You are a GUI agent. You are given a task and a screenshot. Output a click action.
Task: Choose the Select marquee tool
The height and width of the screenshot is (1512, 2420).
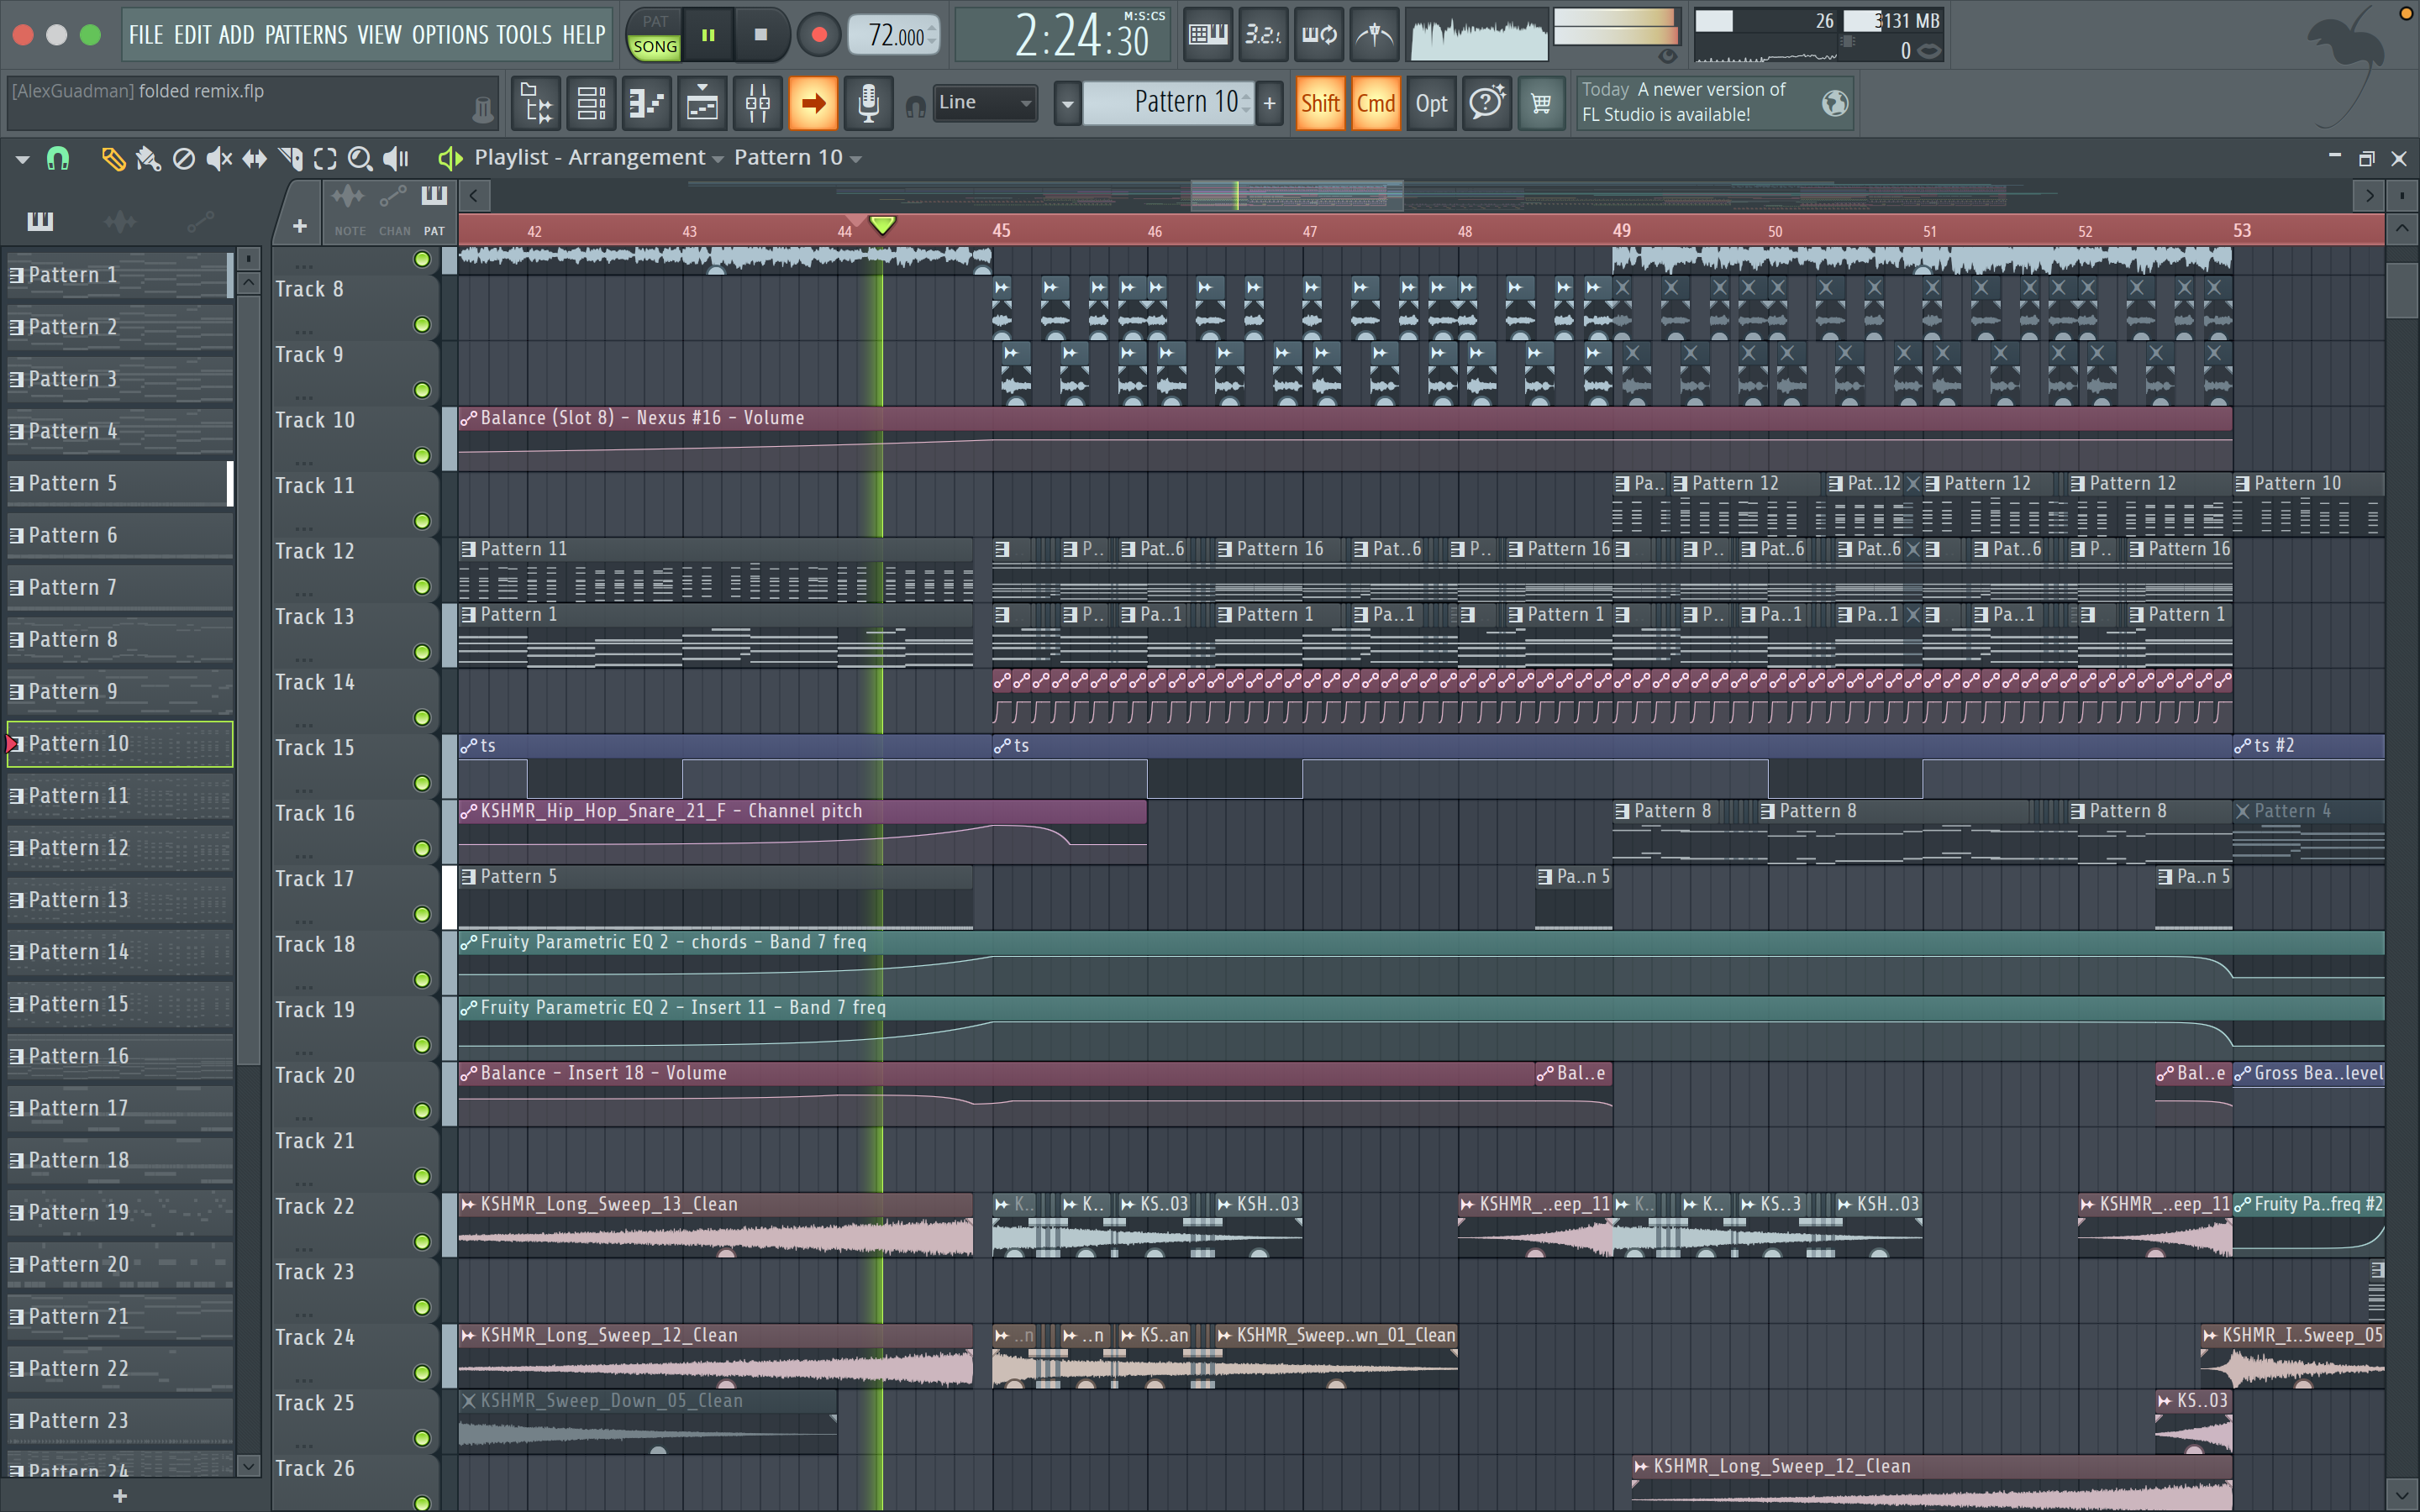coord(325,158)
